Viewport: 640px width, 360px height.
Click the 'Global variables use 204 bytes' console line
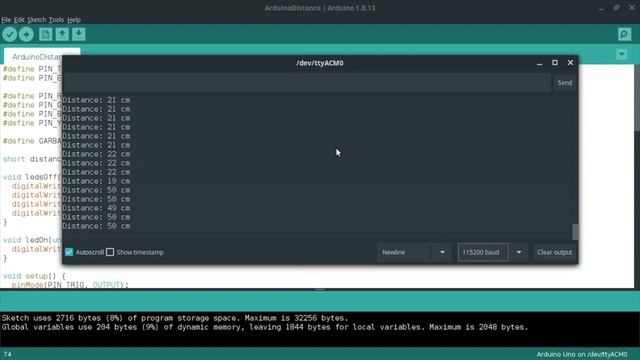click(x=265, y=327)
